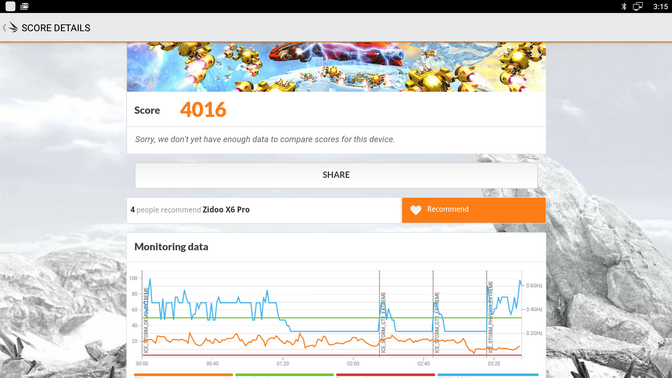Image resolution: width=672 pixels, height=378 pixels.
Task: Toggle the red legend bar below chart
Action: pos(386,375)
